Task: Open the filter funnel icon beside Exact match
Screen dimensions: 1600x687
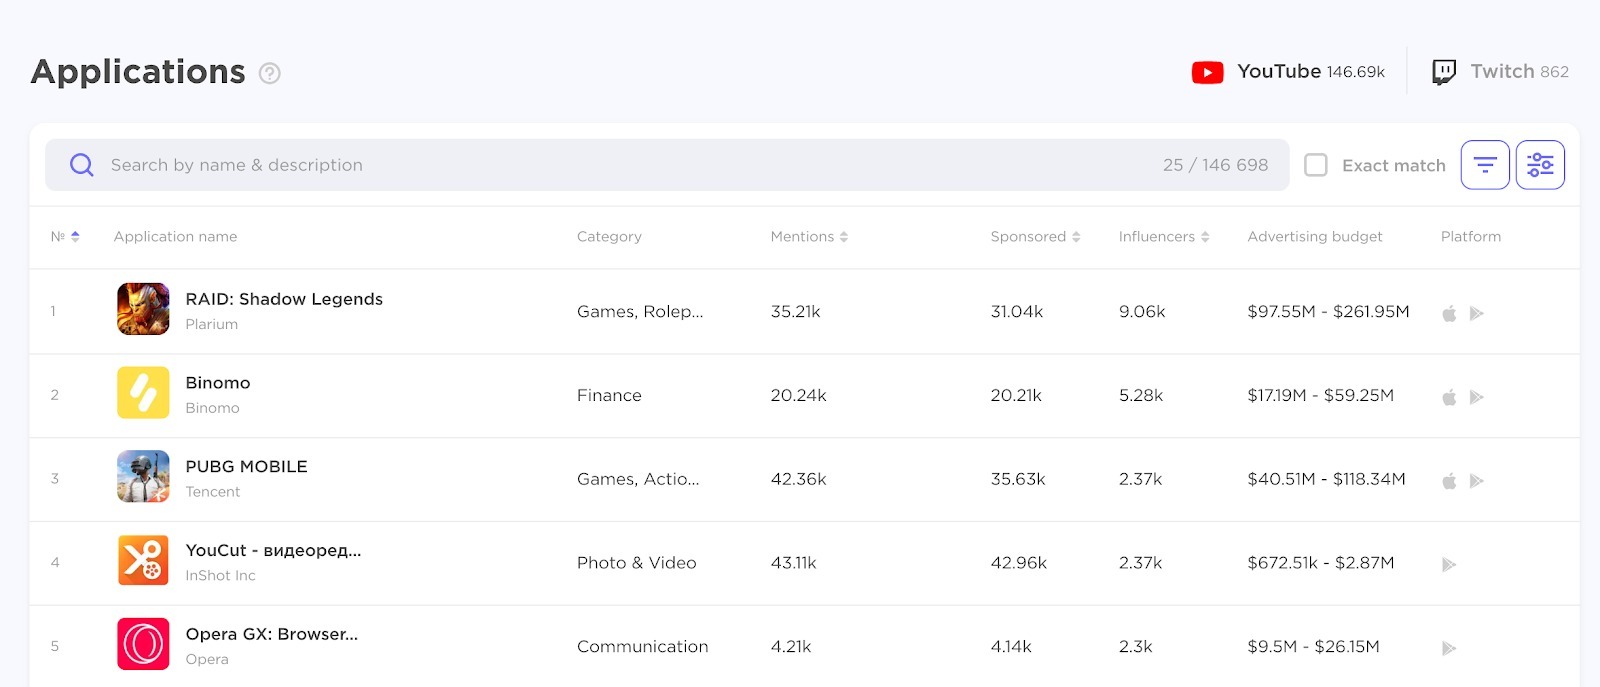Action: (1484, 164)
